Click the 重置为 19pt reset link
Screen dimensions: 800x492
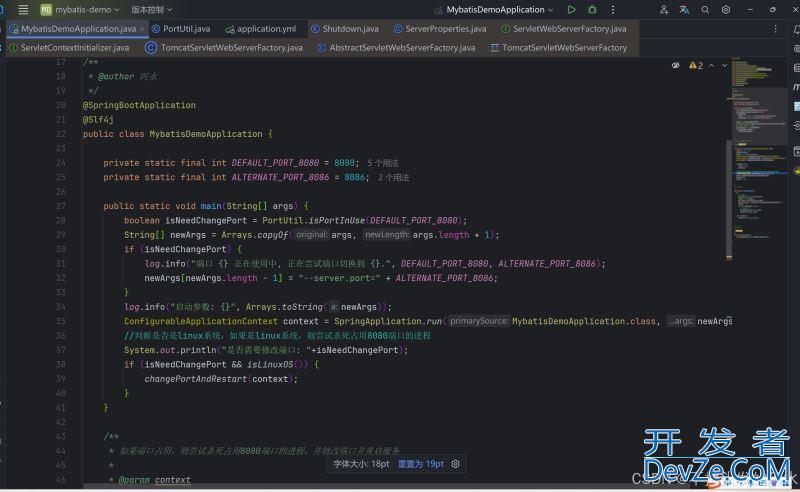click(x=420, y=464)
